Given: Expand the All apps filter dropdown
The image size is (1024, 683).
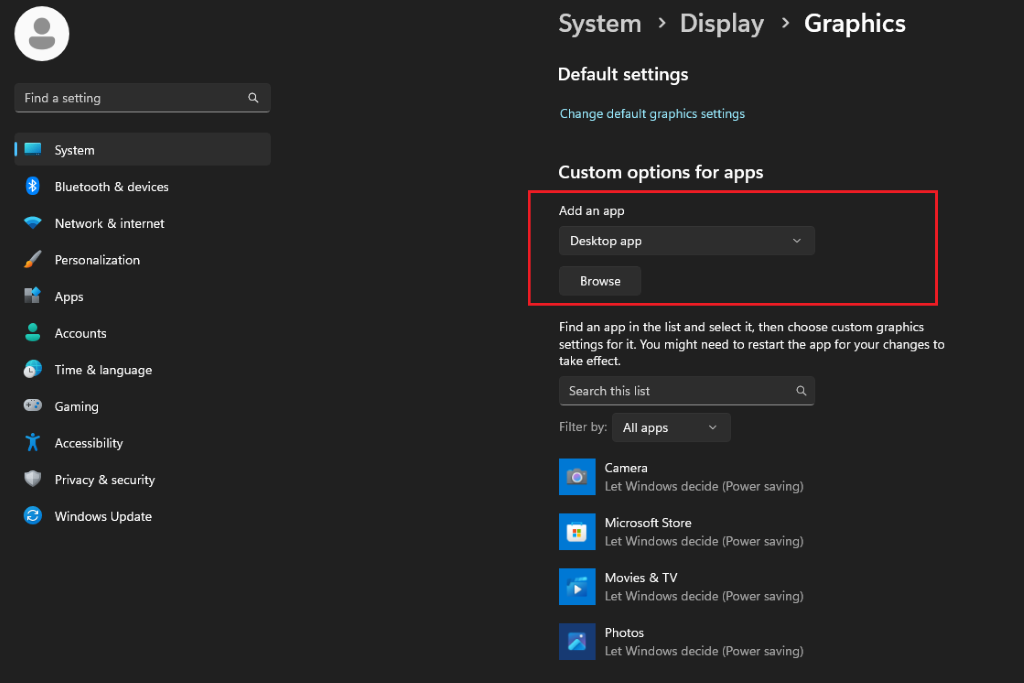Looking at the screenshot, I should pos(671,428).
